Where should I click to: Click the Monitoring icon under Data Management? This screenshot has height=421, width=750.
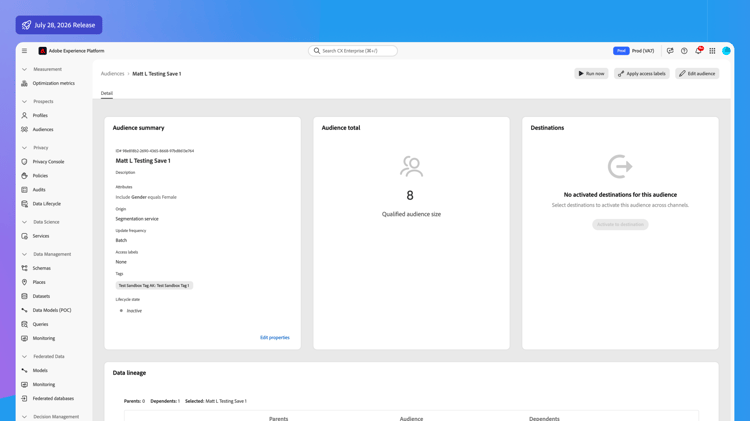click(x=24, y=338)
